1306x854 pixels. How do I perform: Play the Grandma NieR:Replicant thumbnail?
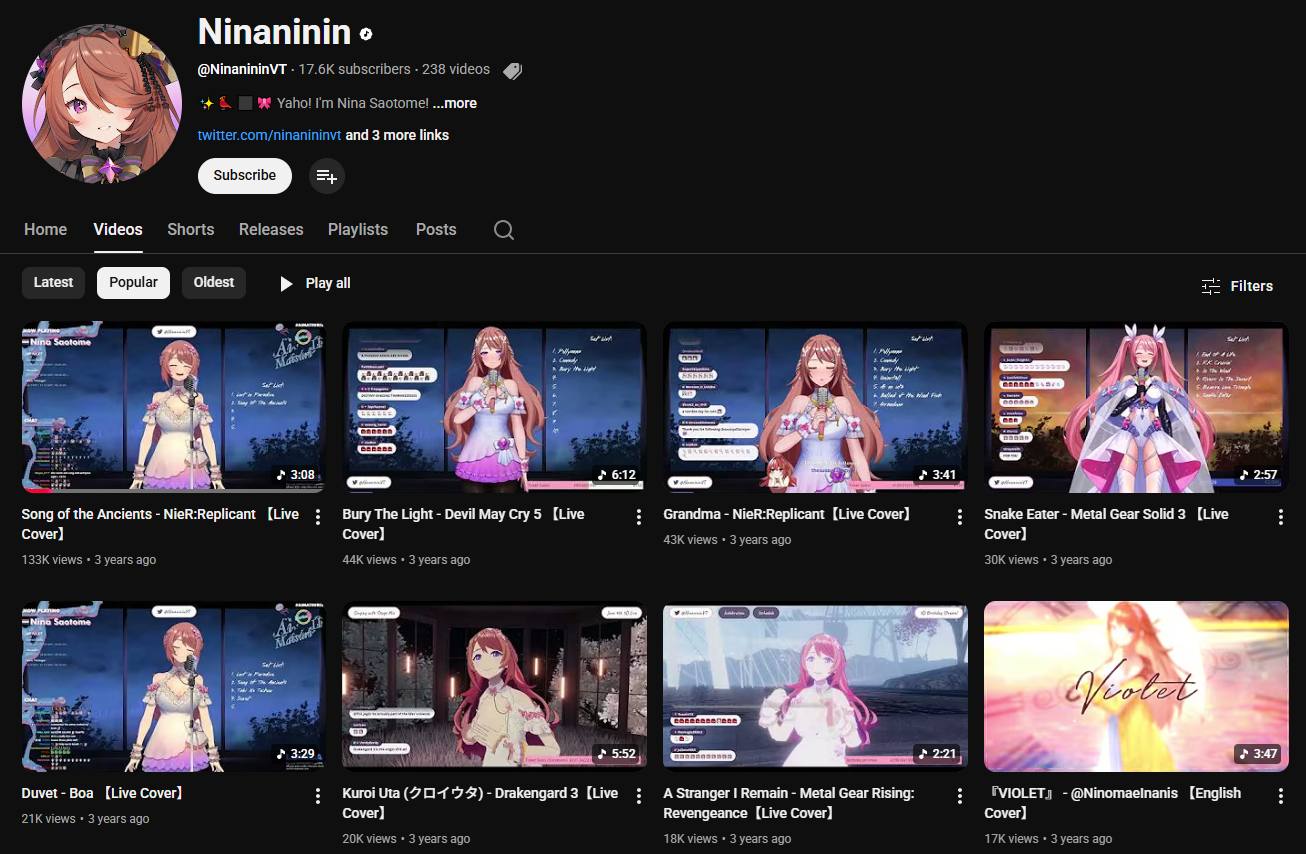[x=815, y=407]
